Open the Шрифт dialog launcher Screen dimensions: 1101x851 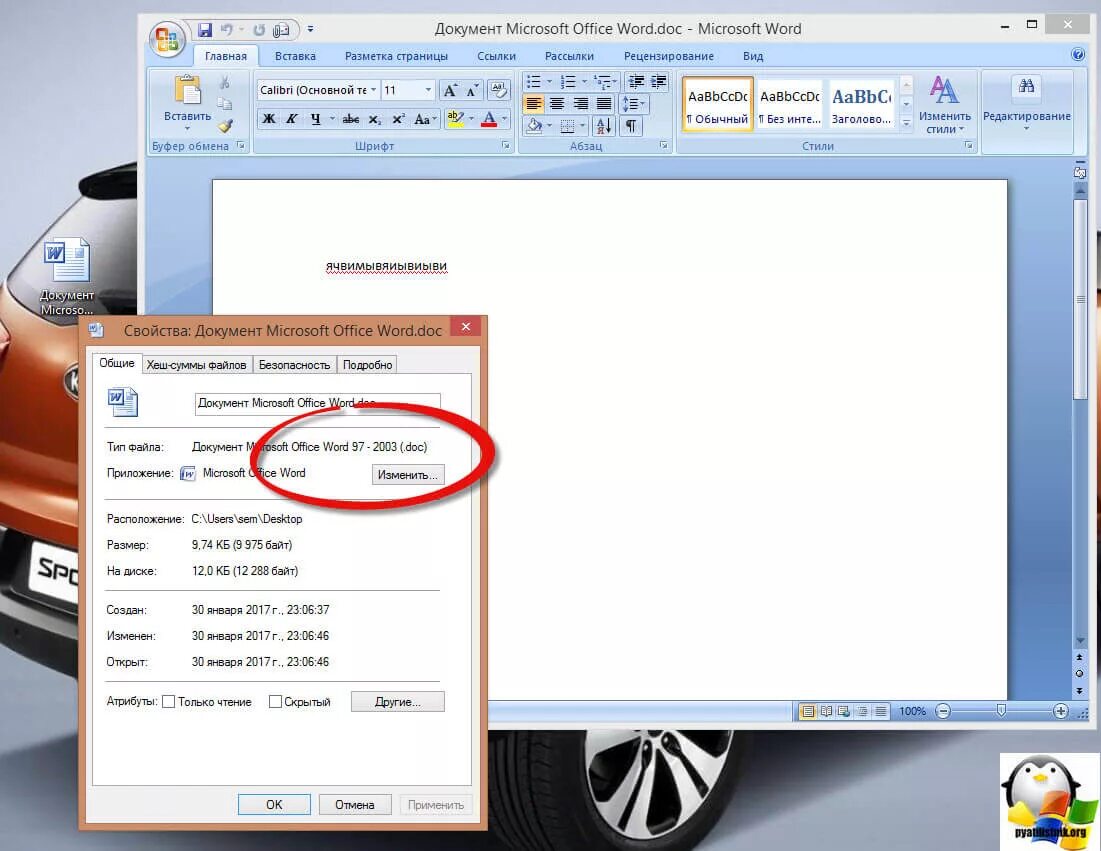tap(506, 145)
